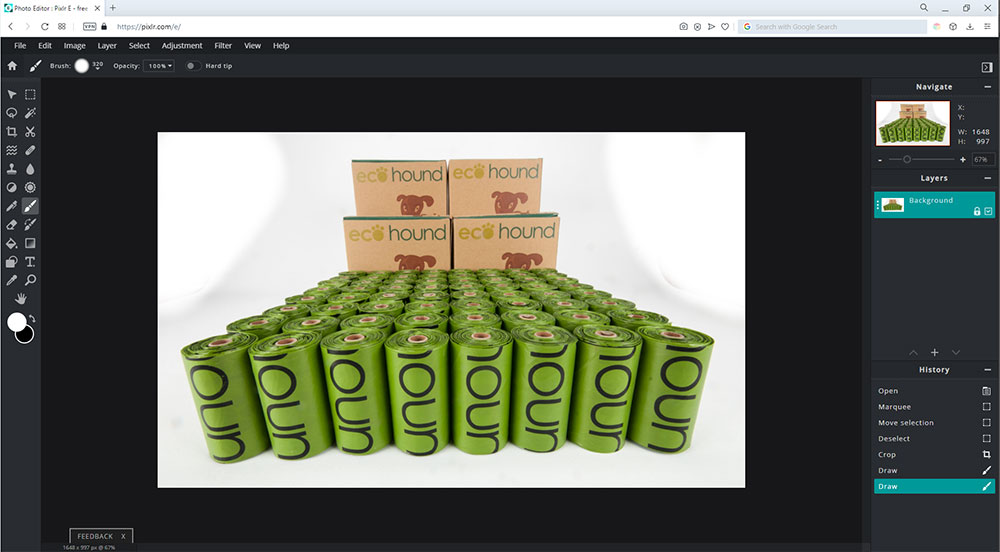Open the Layer menu

pos(107,46)
